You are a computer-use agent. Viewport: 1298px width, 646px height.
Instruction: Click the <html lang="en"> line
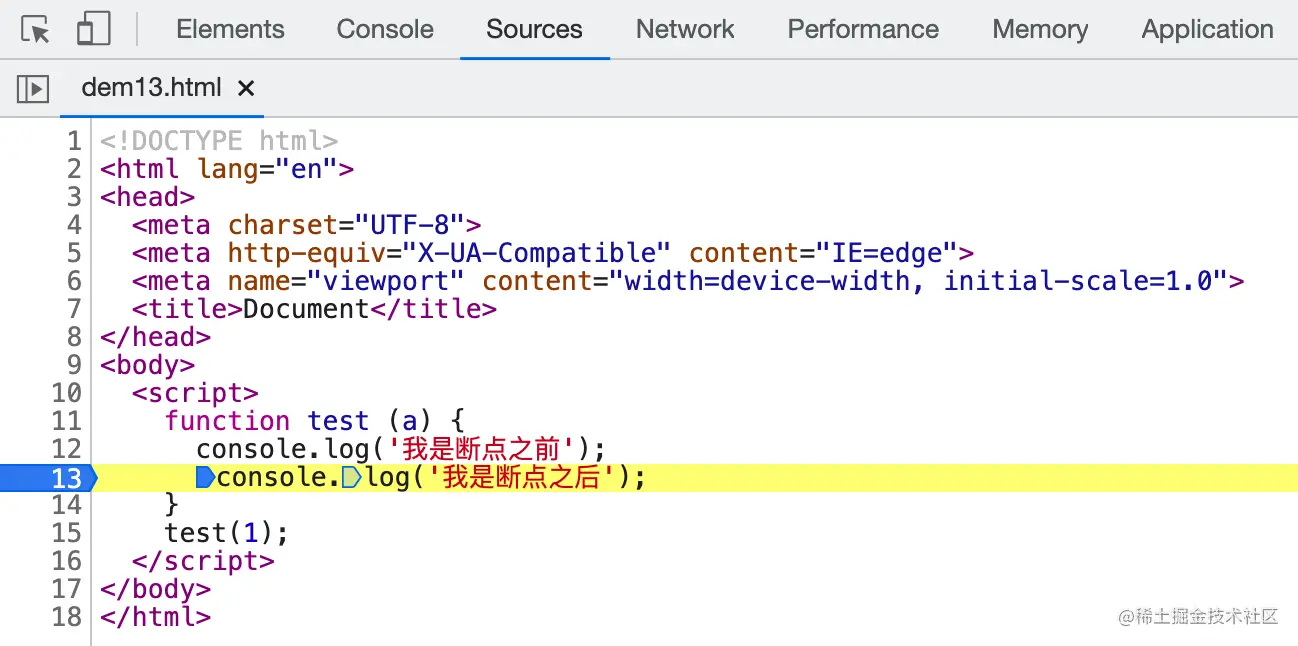click(227, 168)
